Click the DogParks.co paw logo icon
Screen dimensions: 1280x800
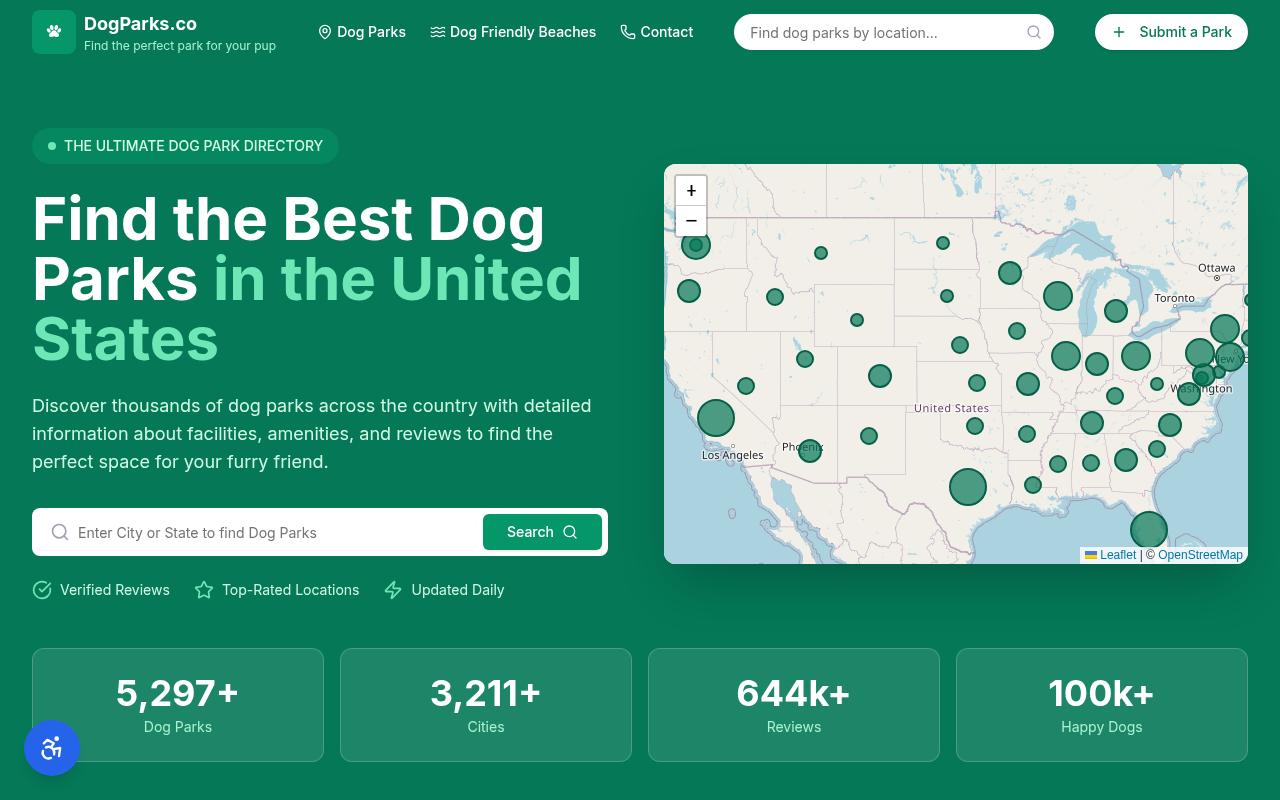54,32
